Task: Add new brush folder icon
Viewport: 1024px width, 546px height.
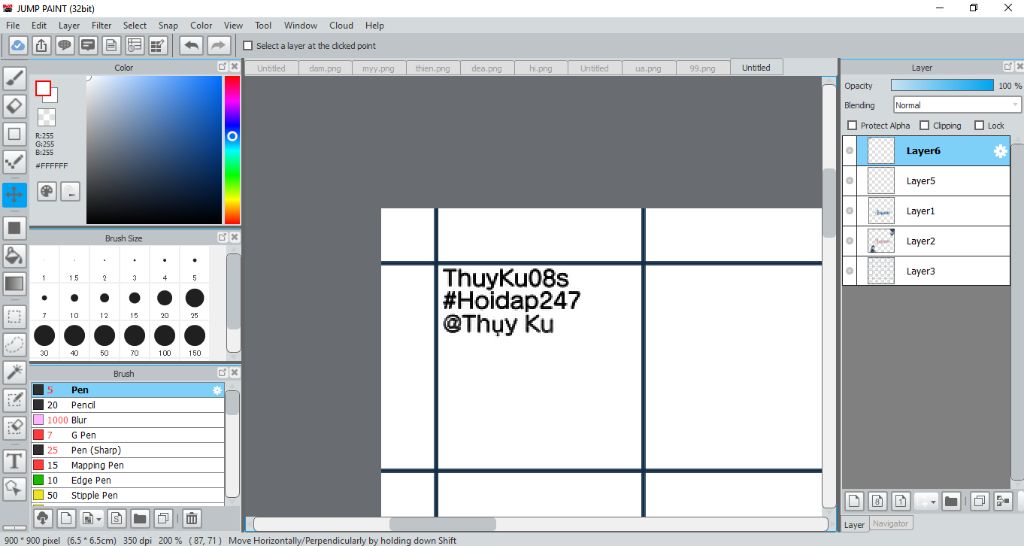Action: coord(139,519)
